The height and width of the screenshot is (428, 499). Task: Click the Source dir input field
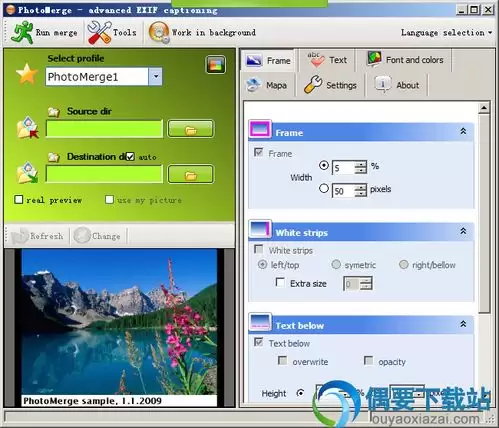click(x=104, y=129)
